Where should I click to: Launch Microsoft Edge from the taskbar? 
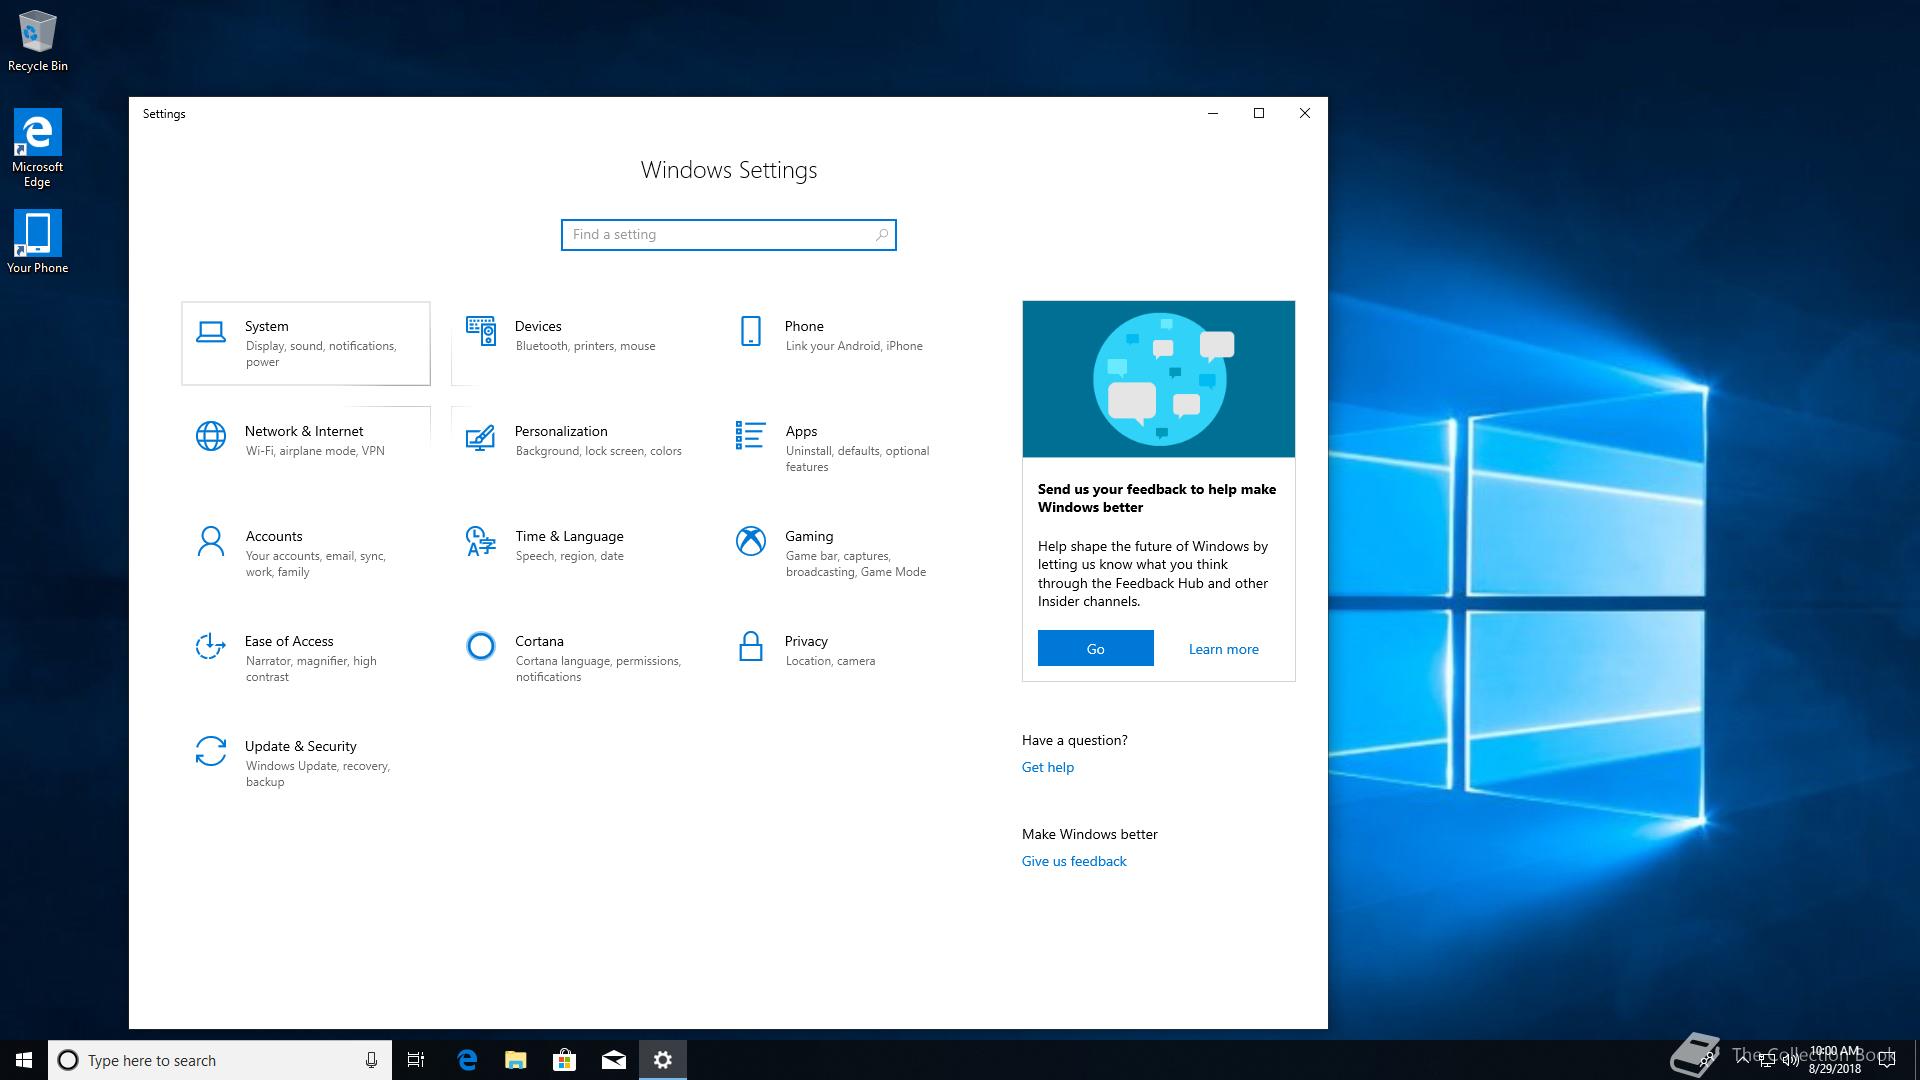coord(467,1060)
